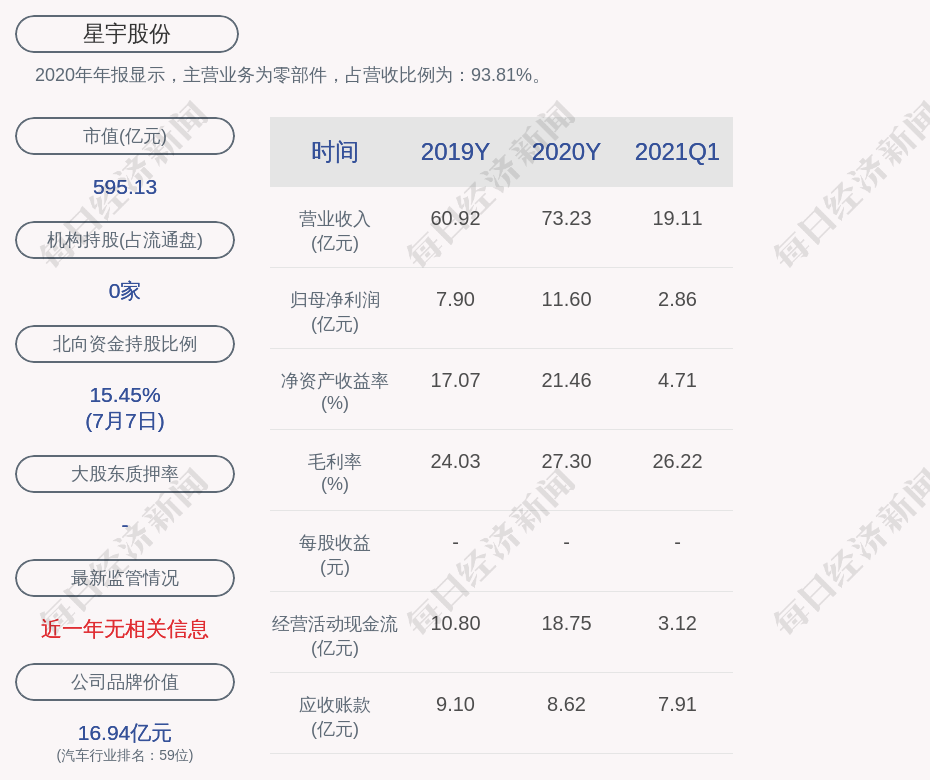The width and height of the screenshot is (930, 780).
Task: Select the 2021Q1 column header
Action: tap(677, 152)
